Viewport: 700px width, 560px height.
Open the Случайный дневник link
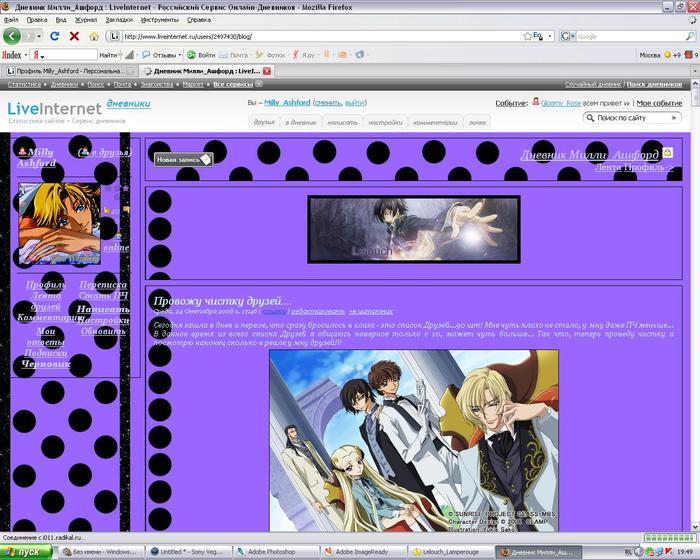593,84
